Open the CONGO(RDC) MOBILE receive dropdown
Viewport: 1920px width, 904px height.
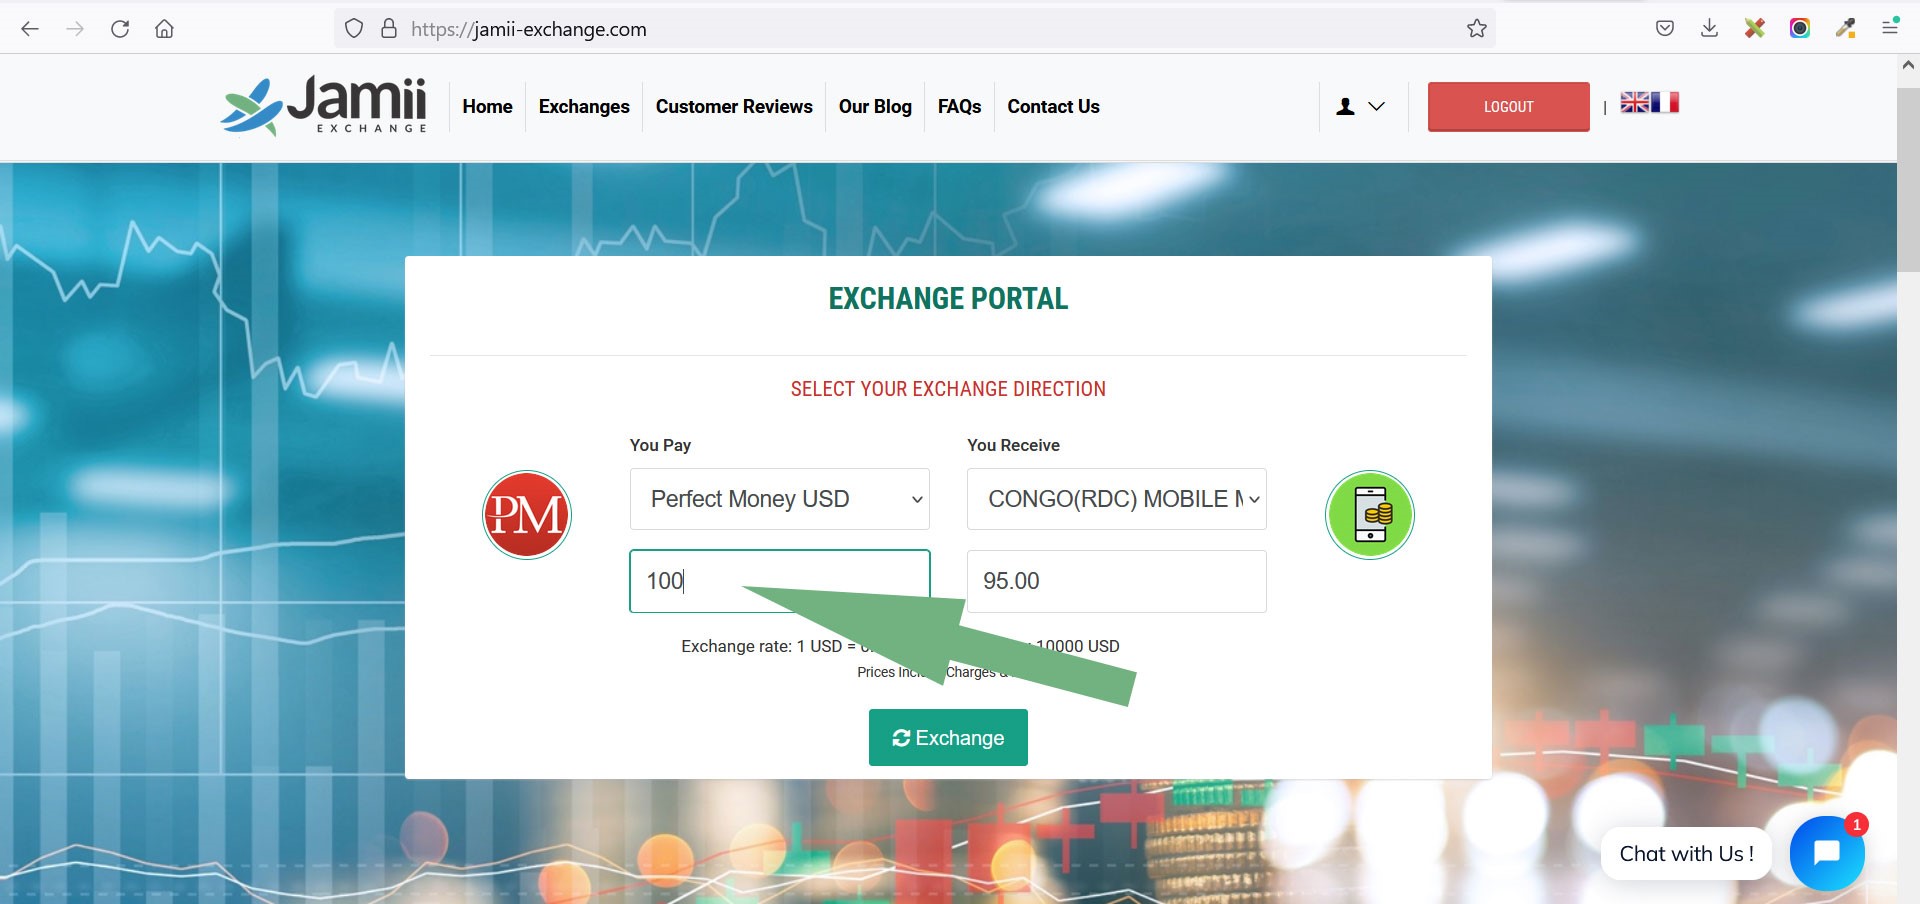point(1117,499)
